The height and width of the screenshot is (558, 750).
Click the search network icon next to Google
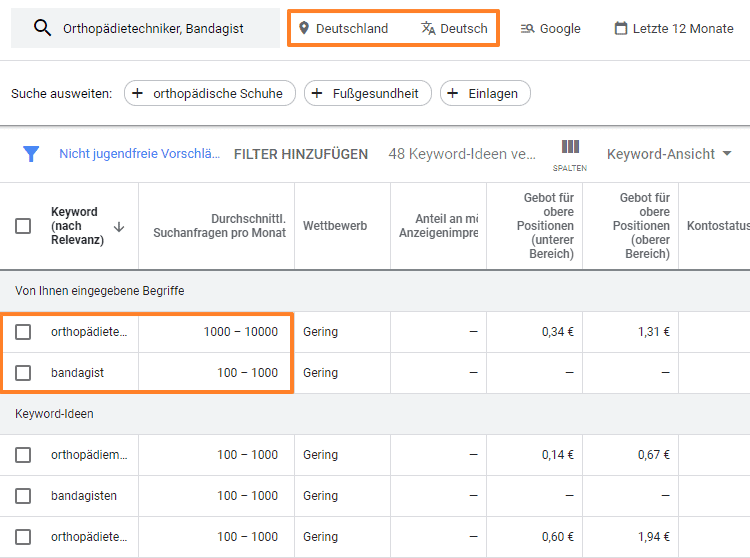527,29
